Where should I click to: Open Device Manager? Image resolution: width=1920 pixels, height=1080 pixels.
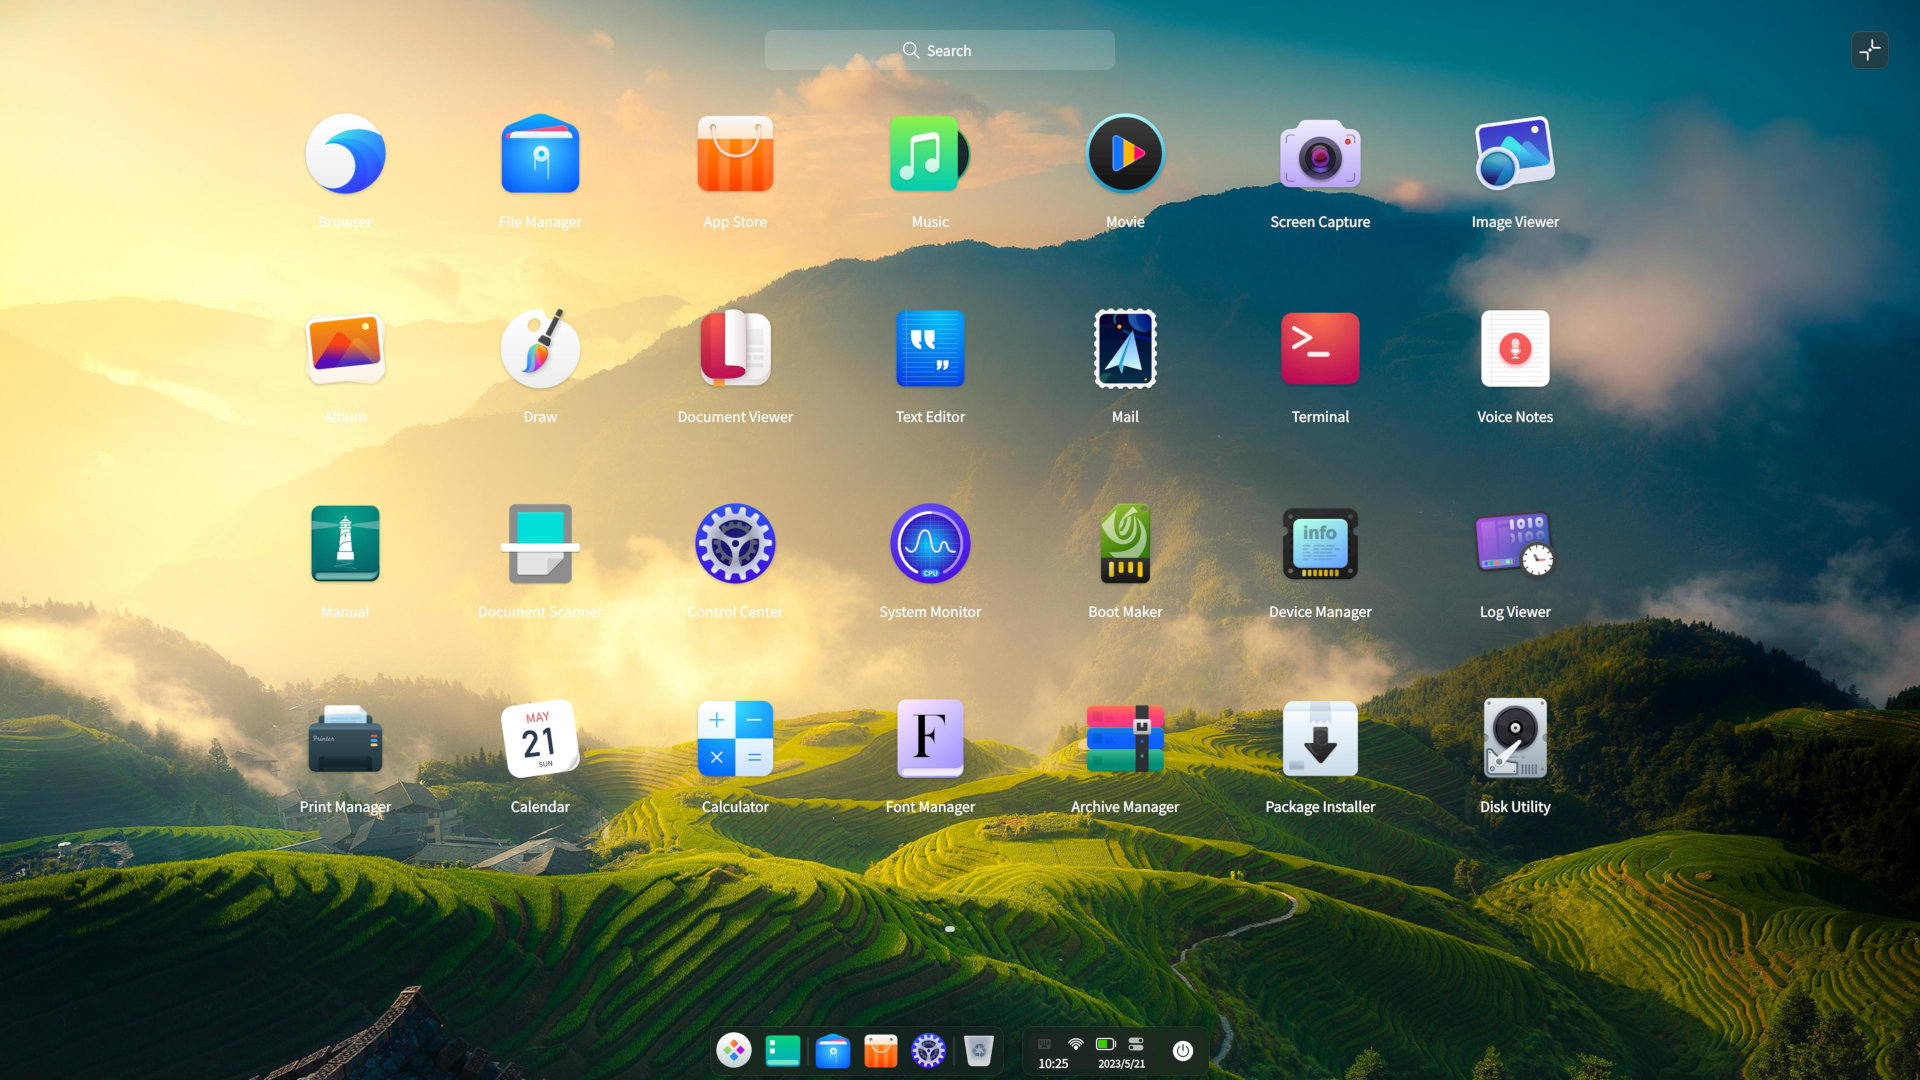(1319, 544)
